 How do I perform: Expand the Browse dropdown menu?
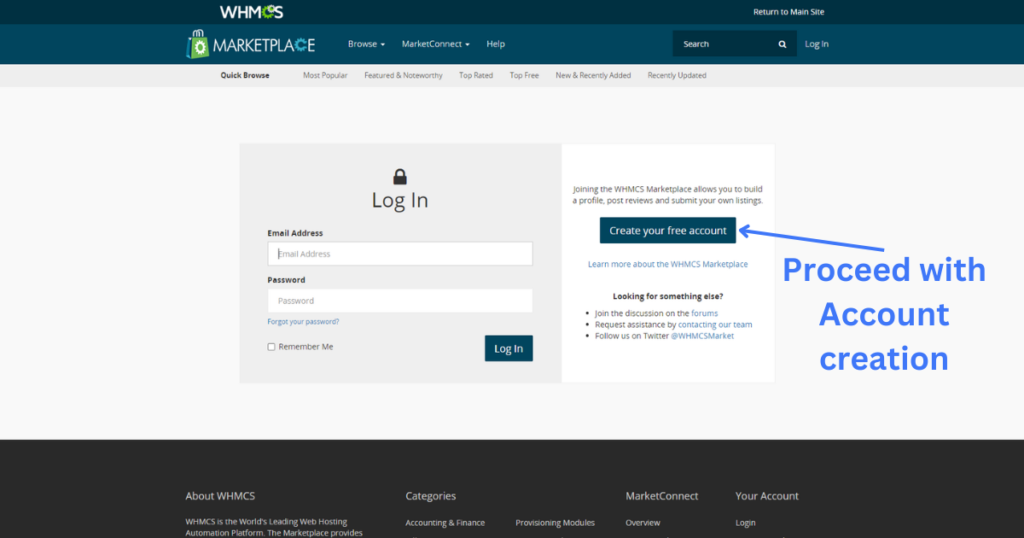coord(366,44)
